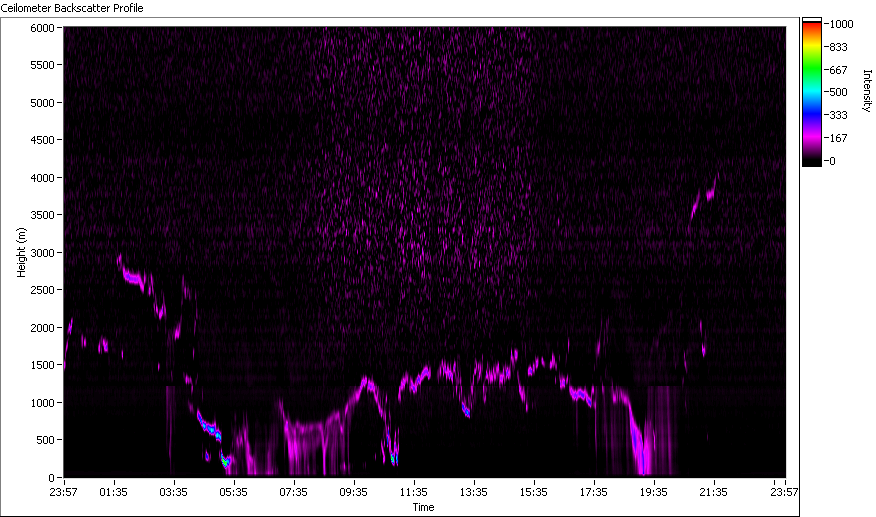Click the 2500 height axis value
Image resolution: width=876 pixels, height=517 pixels.
click(x=42, y=290)
